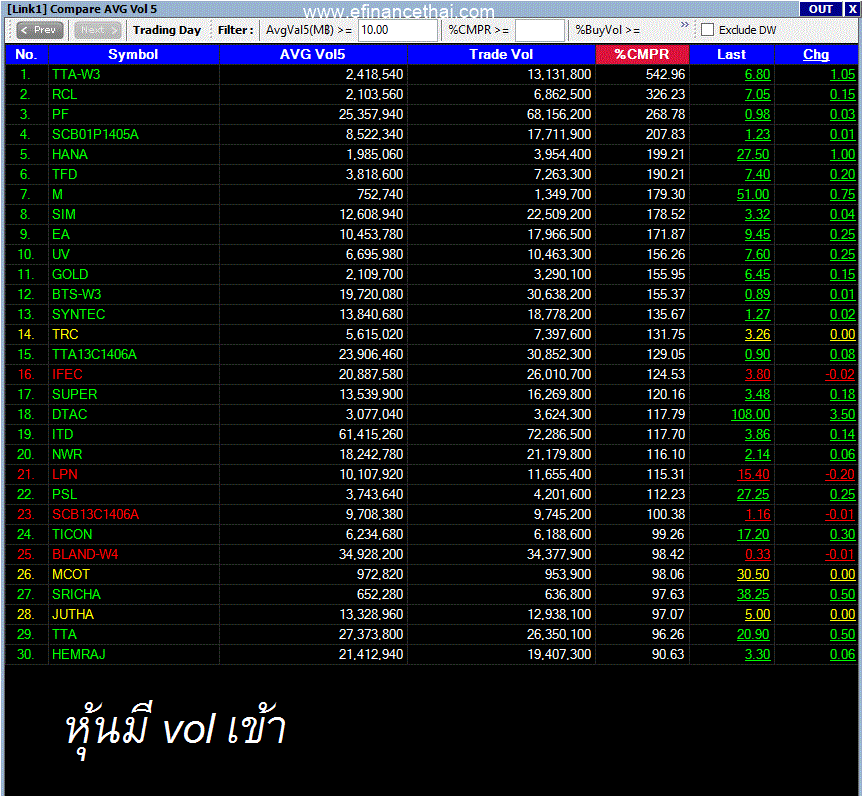Close the Compare AVG Vol 5 window
The image size is (864, 796).
pyautogui.click(x=852, y=9)
